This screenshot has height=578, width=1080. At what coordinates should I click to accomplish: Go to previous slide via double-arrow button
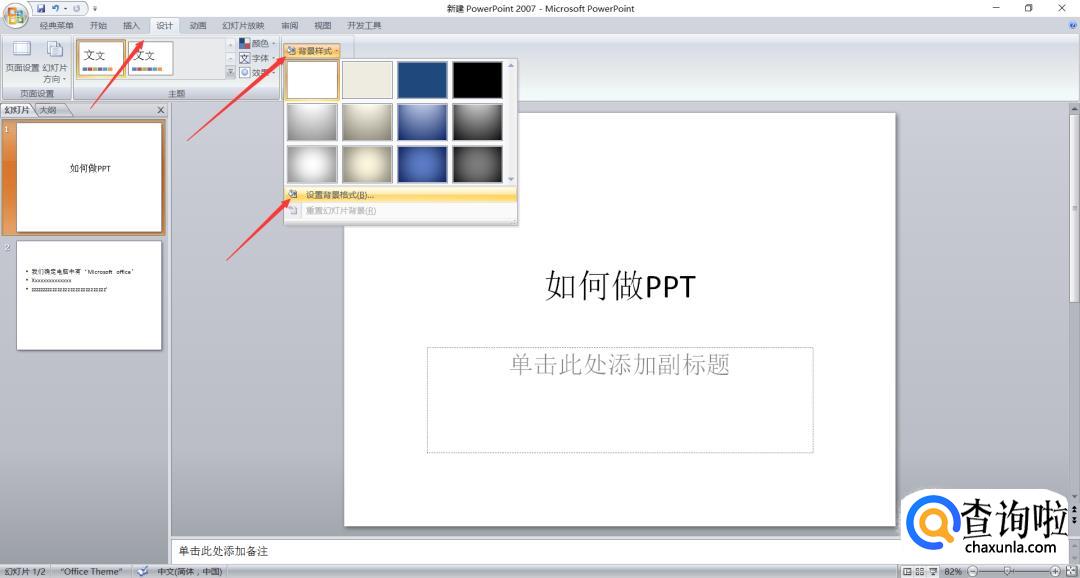1074,510
